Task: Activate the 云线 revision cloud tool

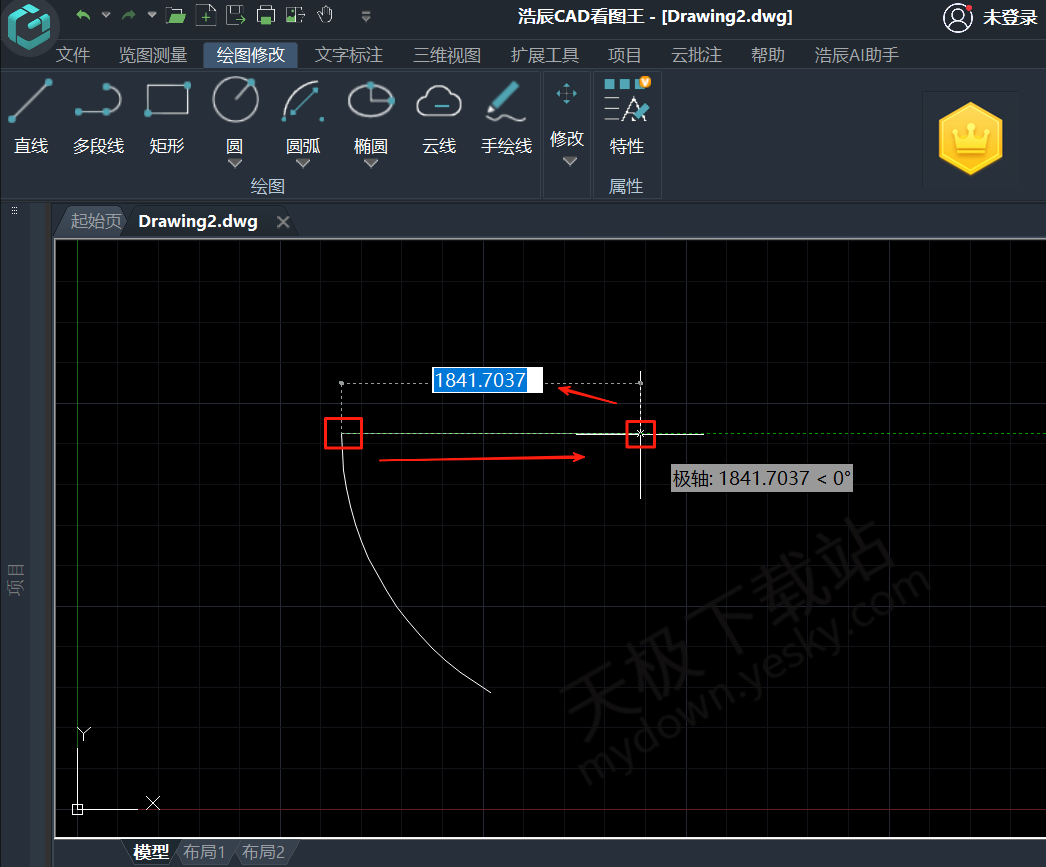Action: 438,118
